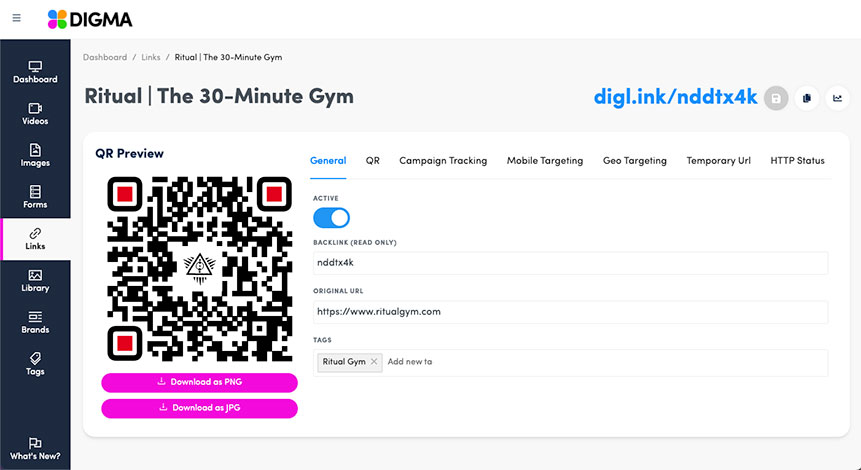Open the hamburger menu icon
This screenshot has height=470, width=861.
[x=16, y=18]
